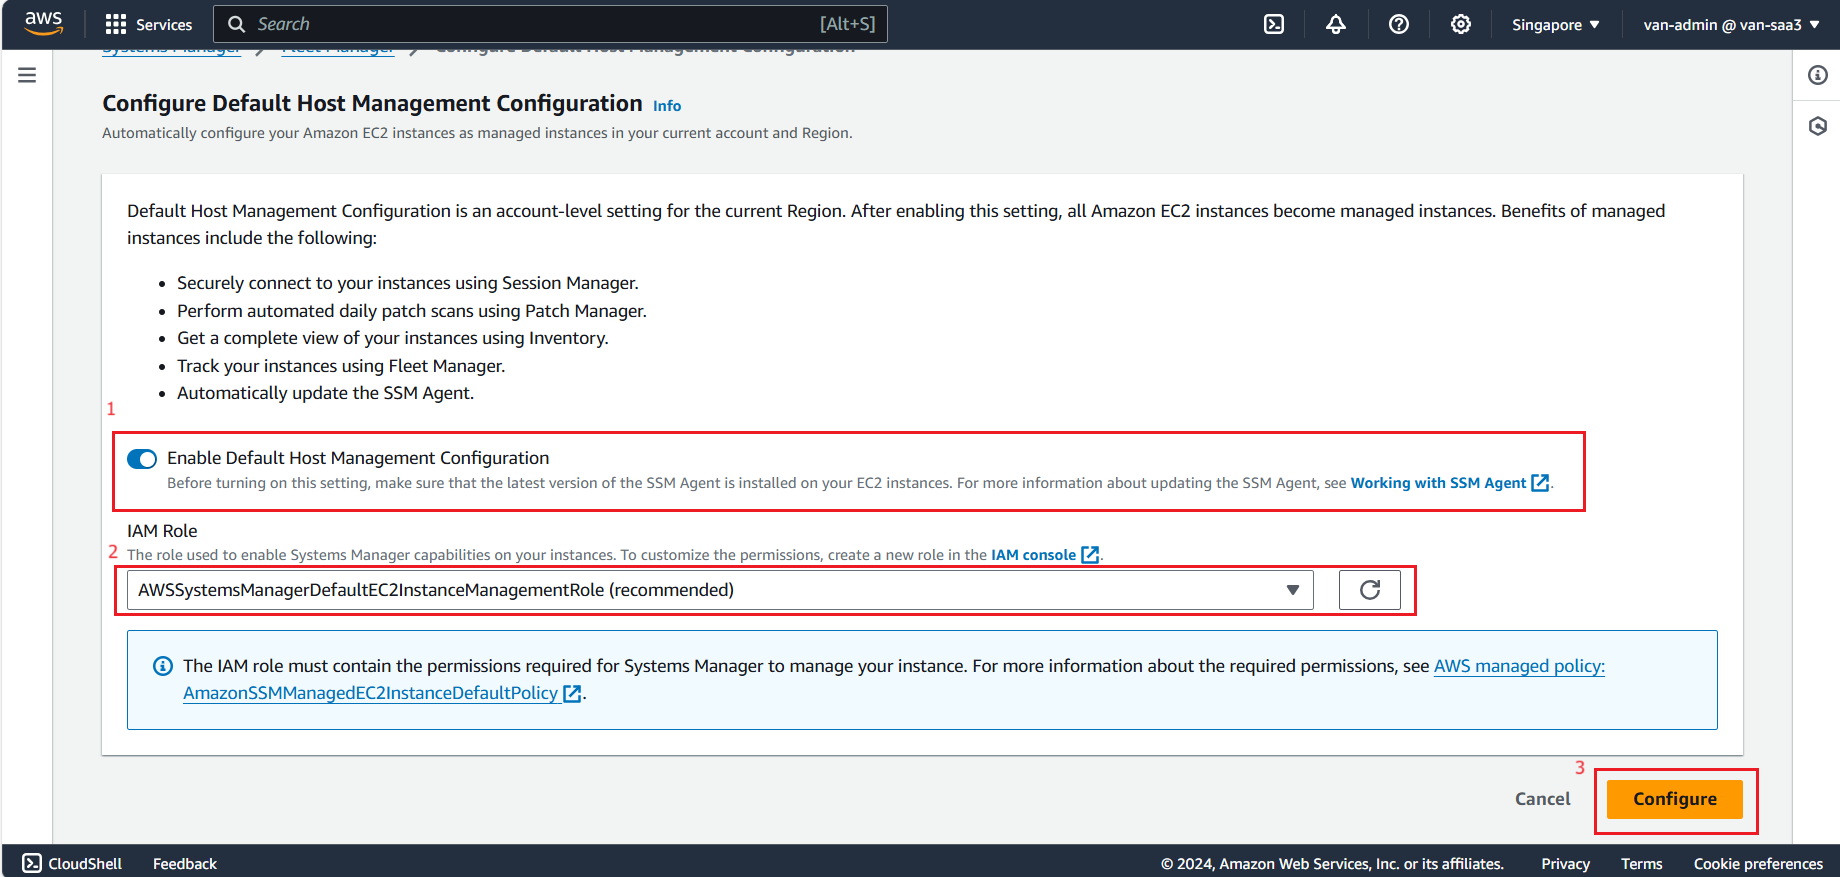Image resolution: width=1840 pixels, height=877 pixels.
Task: Expand the hamburger navigation menu
Action: 27,75
